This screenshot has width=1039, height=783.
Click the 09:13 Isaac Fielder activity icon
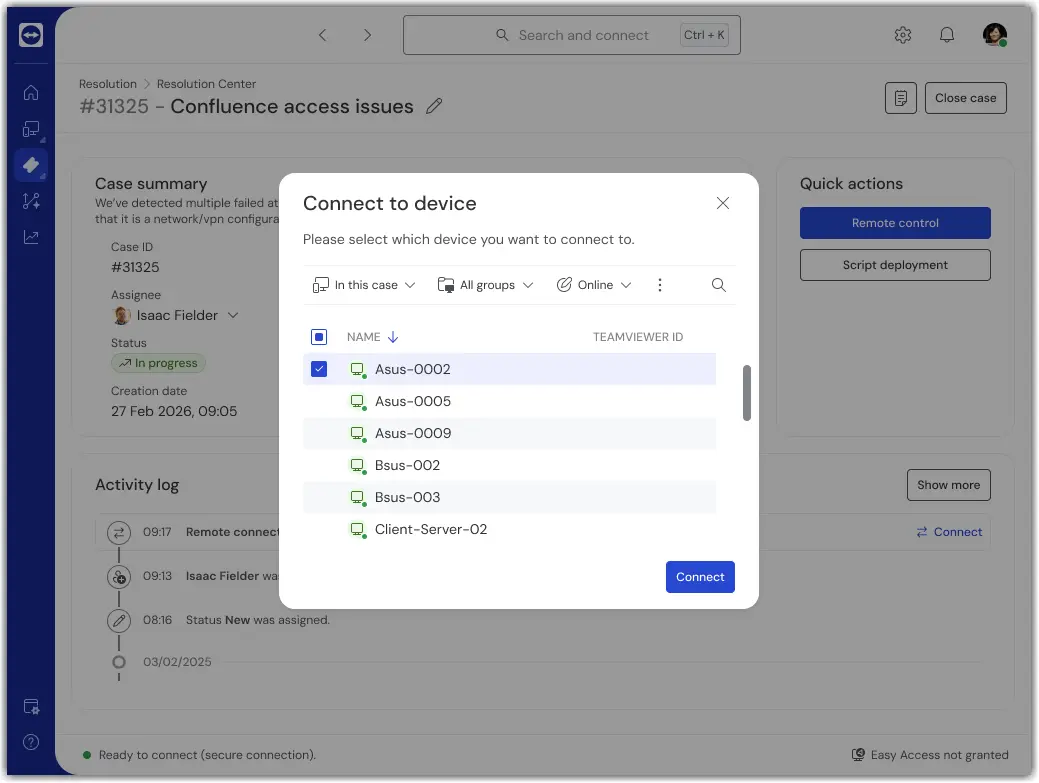[x=119, y=577]
